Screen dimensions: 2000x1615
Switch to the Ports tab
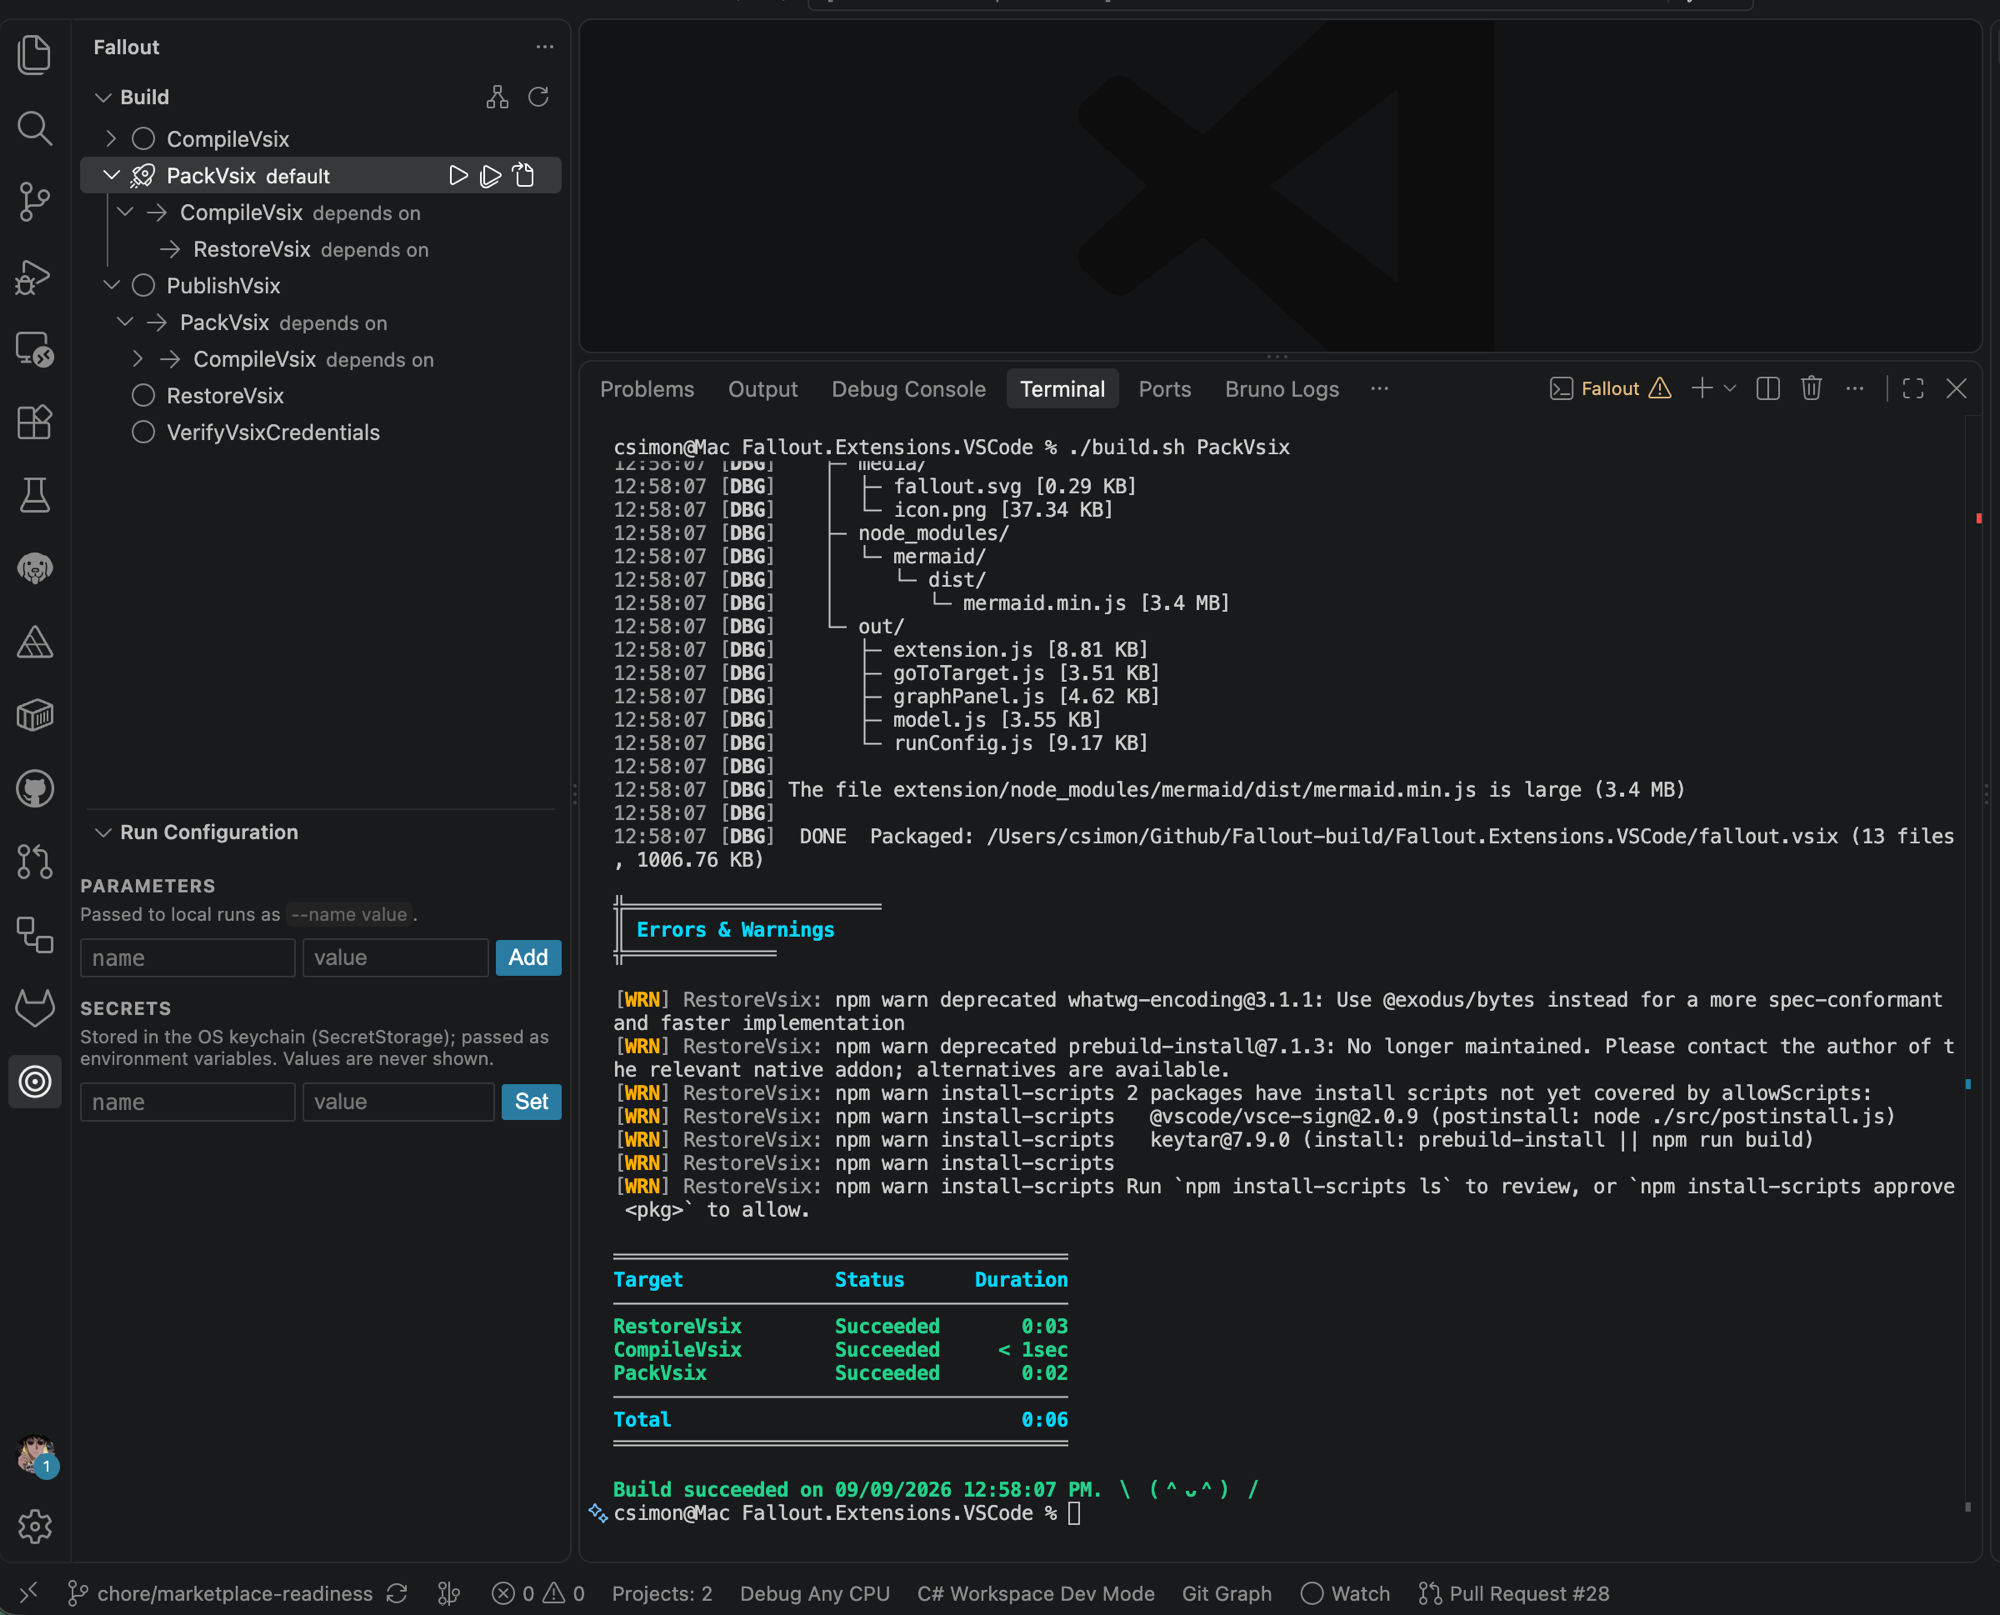[1165, 389]
